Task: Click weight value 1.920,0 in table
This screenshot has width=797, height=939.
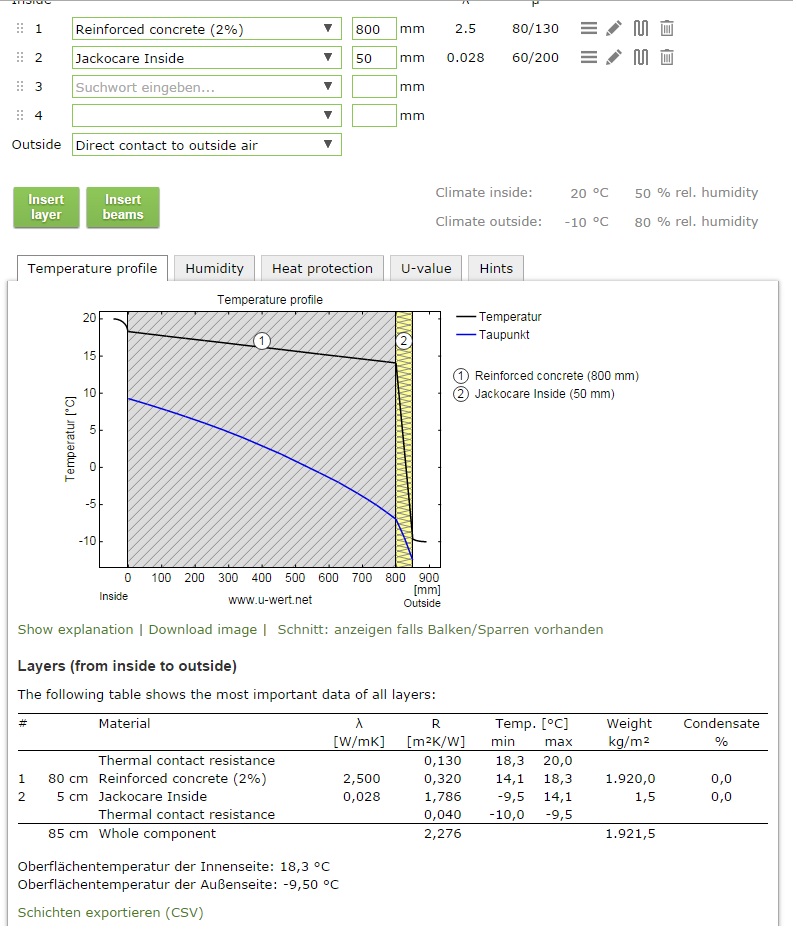Action: pos(630,779)
